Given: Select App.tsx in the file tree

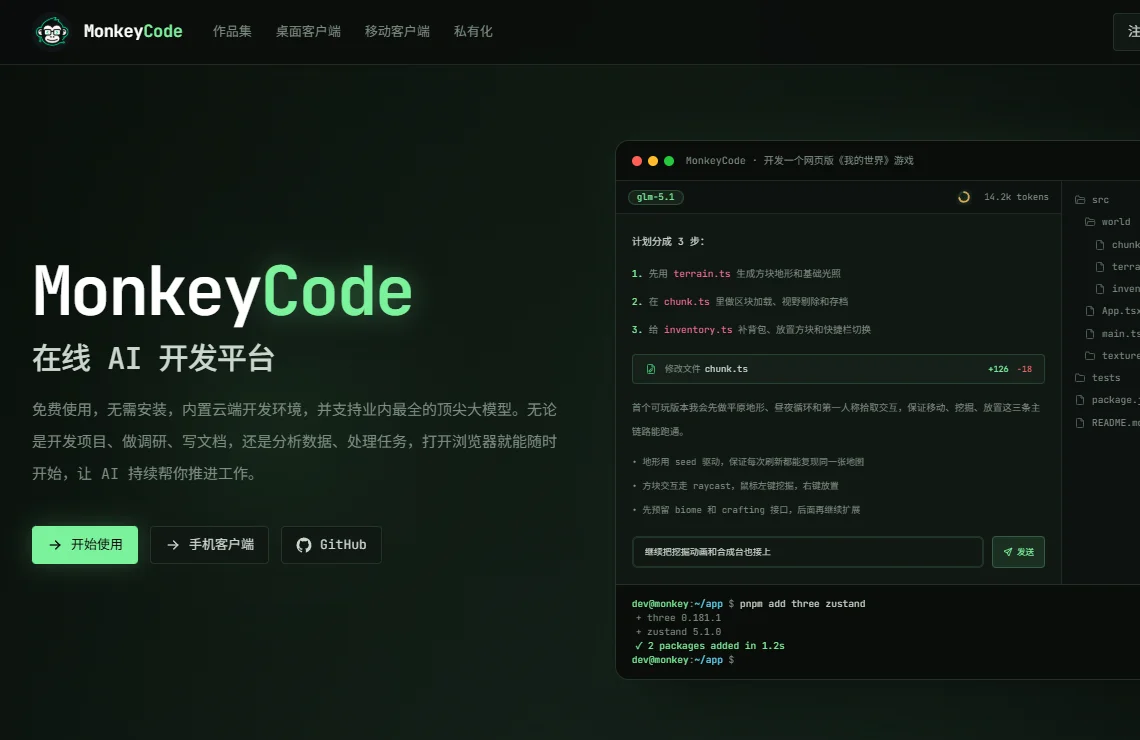Looking at the screenshot, I should (1112, 311).
